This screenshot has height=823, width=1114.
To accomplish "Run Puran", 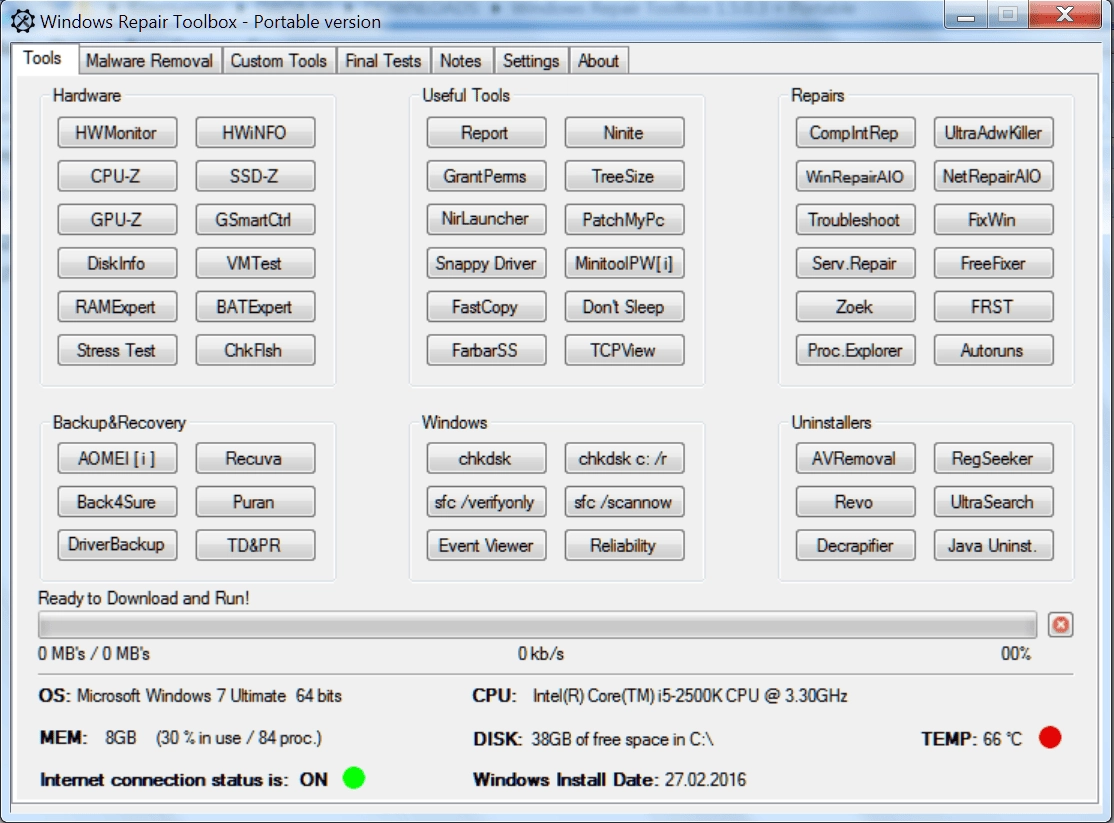I will pyautogui.click(x=255, y=502).
